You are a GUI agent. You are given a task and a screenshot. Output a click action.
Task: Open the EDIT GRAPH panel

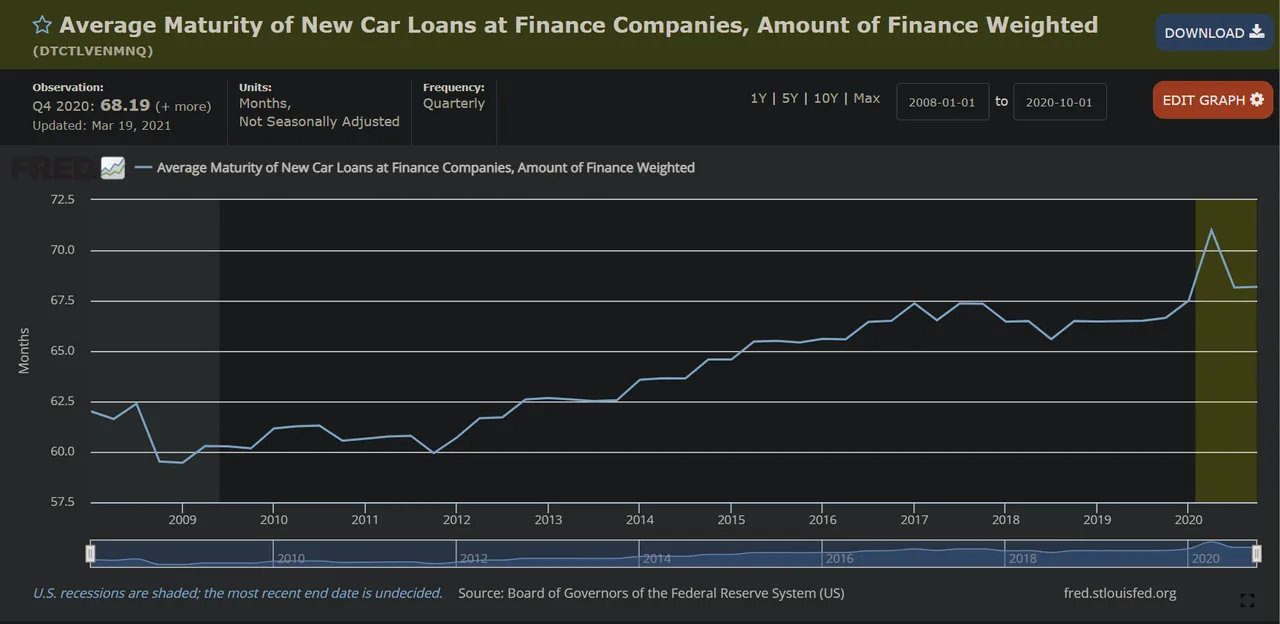tap(1213, 100)
